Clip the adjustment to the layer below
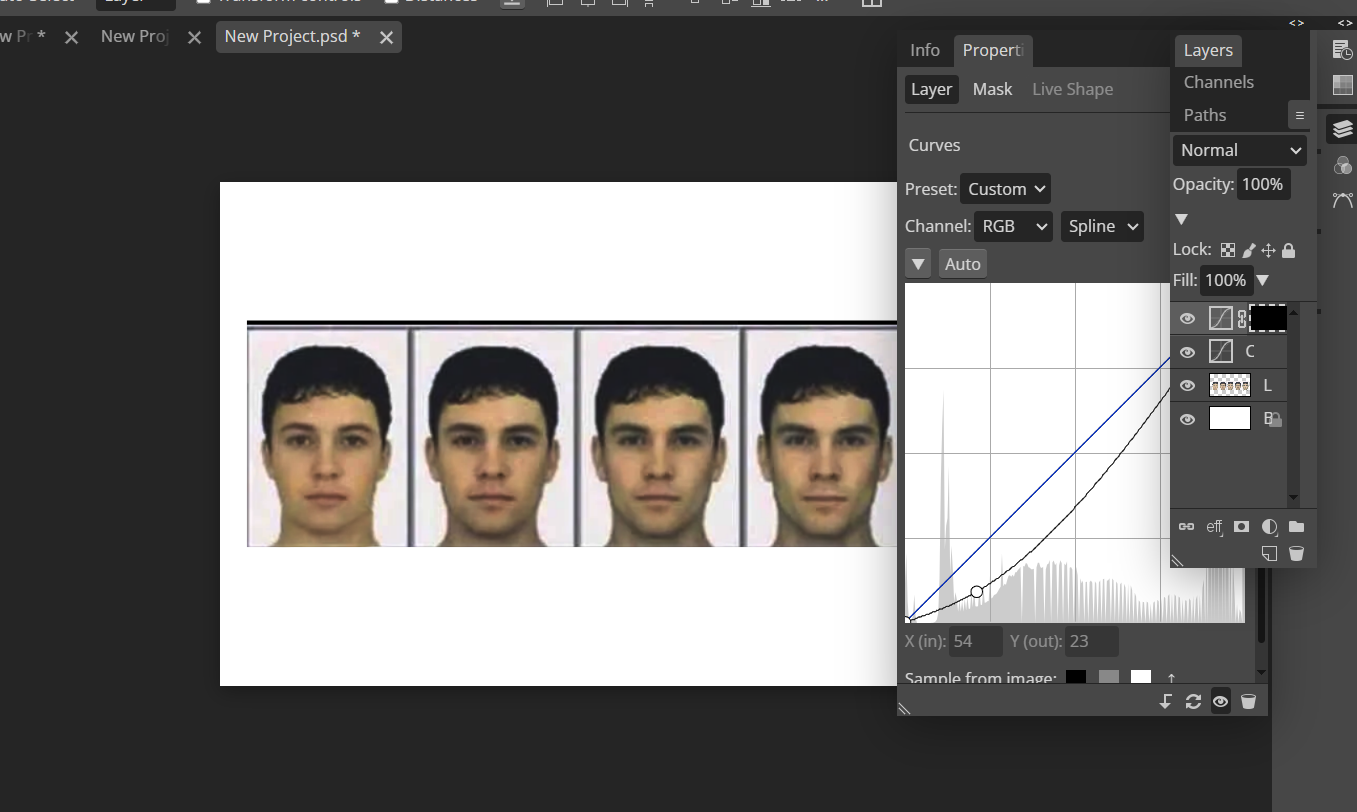This screenshot has height=812, width=1357. click(1166, 702)
